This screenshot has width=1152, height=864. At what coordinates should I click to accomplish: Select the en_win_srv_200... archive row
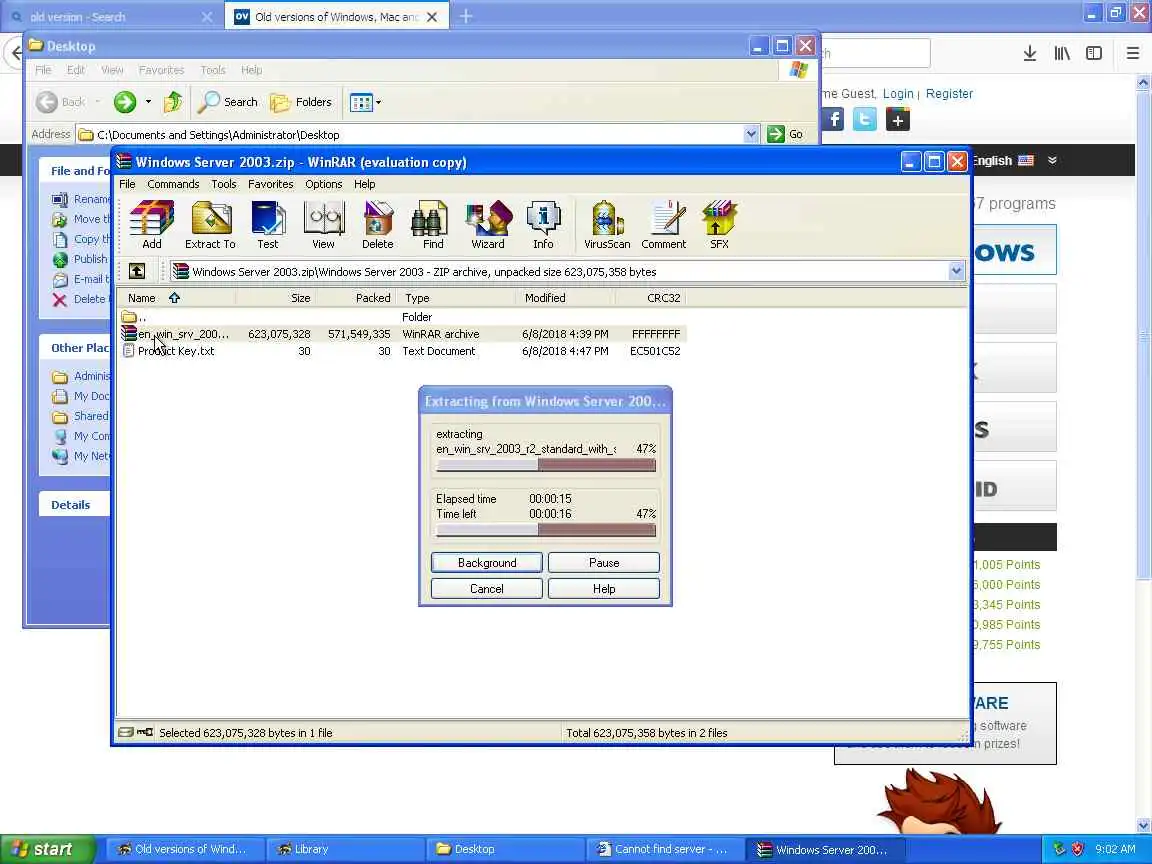(x=402, y=334)
